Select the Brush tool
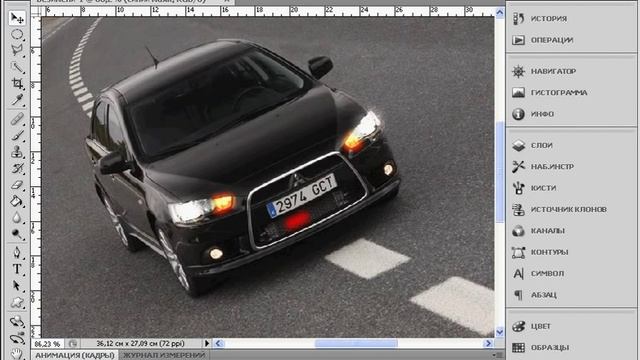 (x=17, y=136)
